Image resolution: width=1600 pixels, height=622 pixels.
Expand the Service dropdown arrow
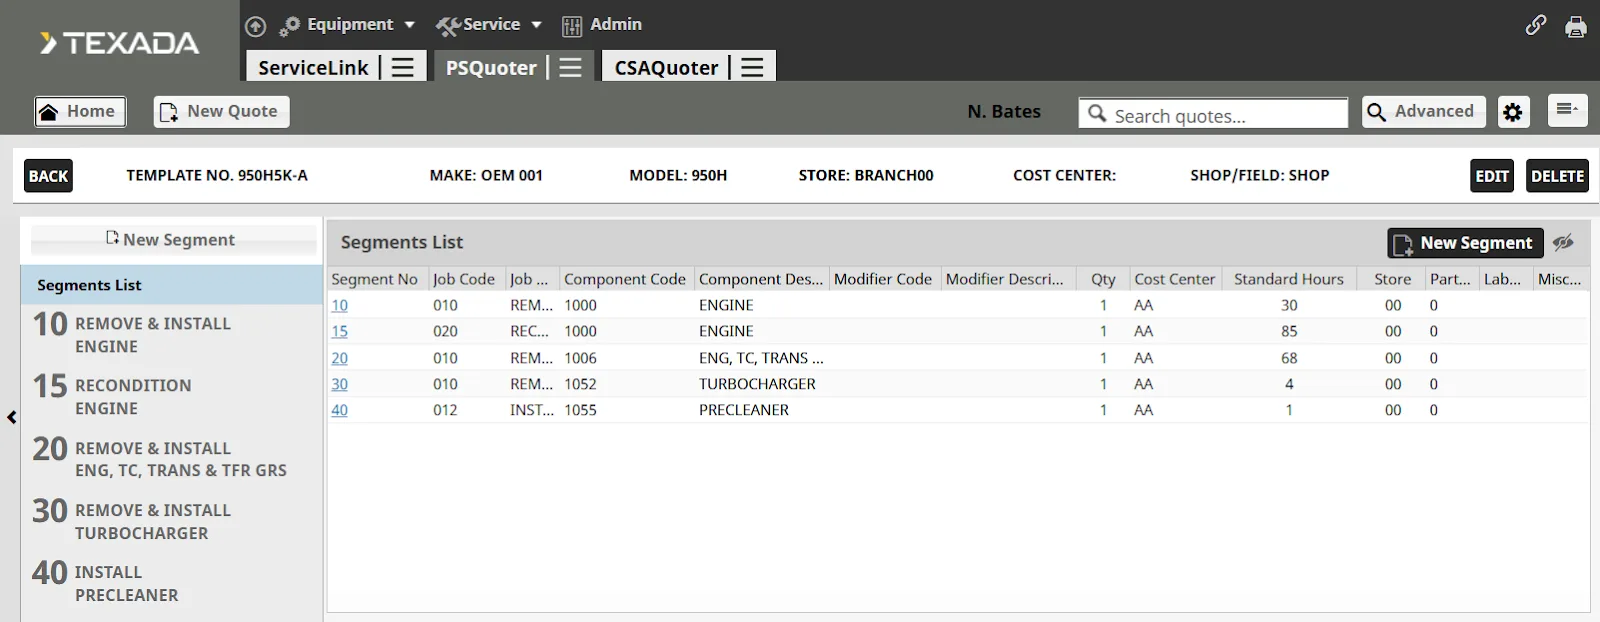(x=536, y=25)
